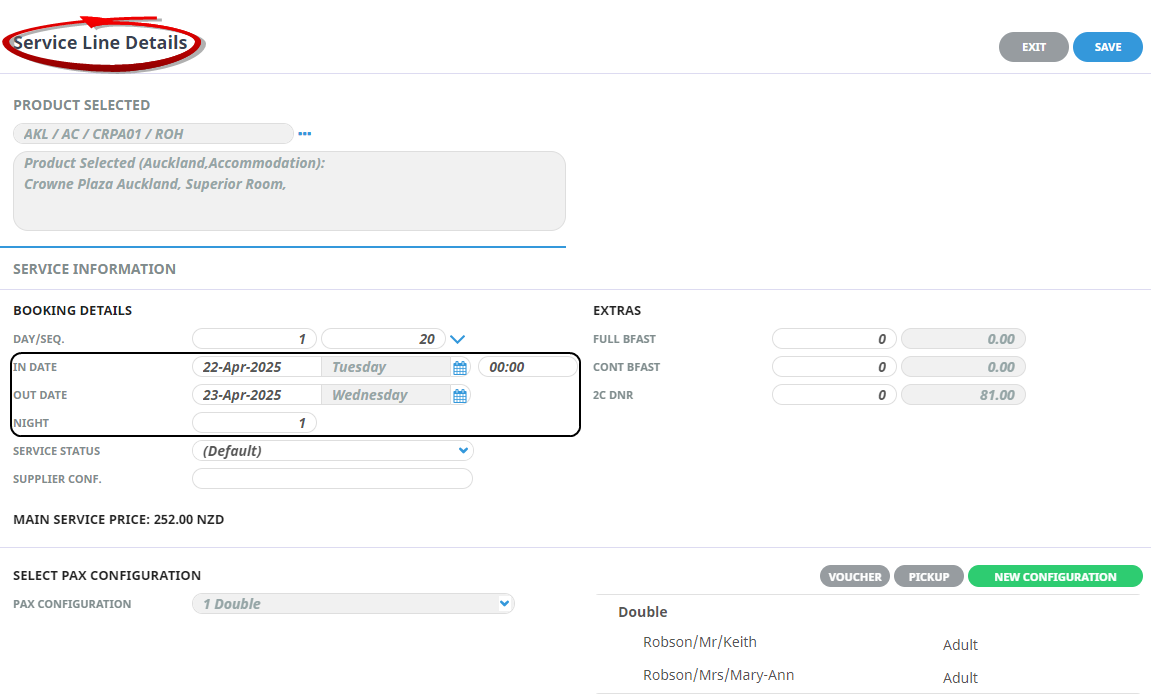
Task: Click the Supplier Conf. input field
Action: pos(332,479)
